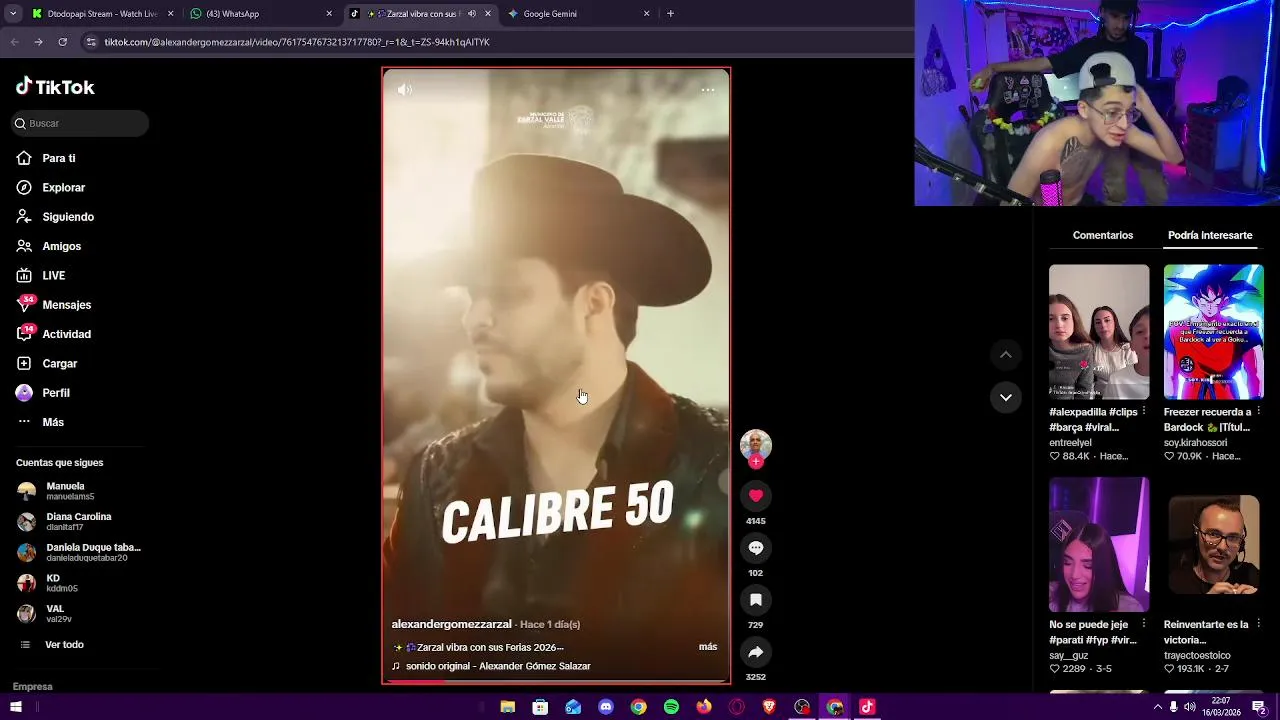Focus the Buscar search field

[80, 123]
